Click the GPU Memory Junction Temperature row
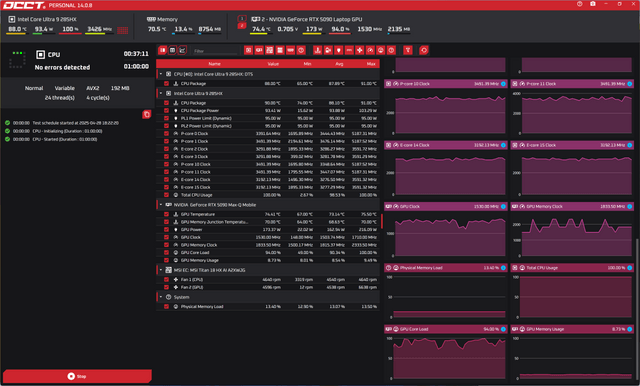640x386 pixels. coord(268,222)
